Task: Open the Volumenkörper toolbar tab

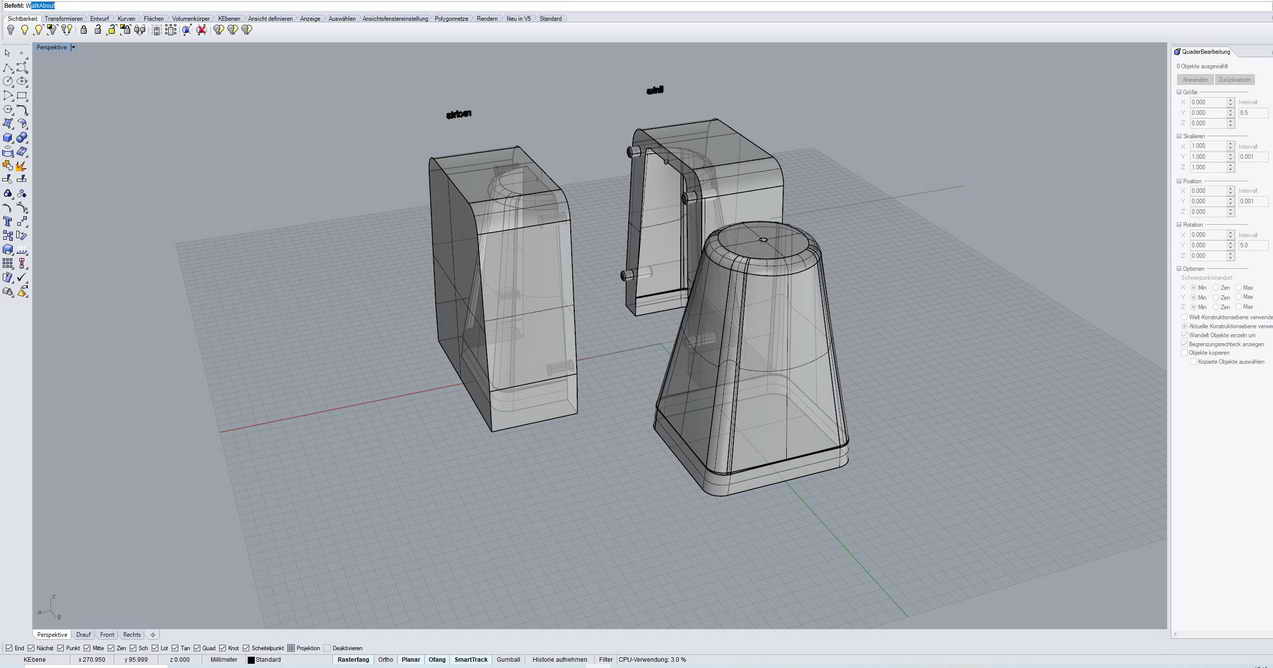Action: [190, 18]
